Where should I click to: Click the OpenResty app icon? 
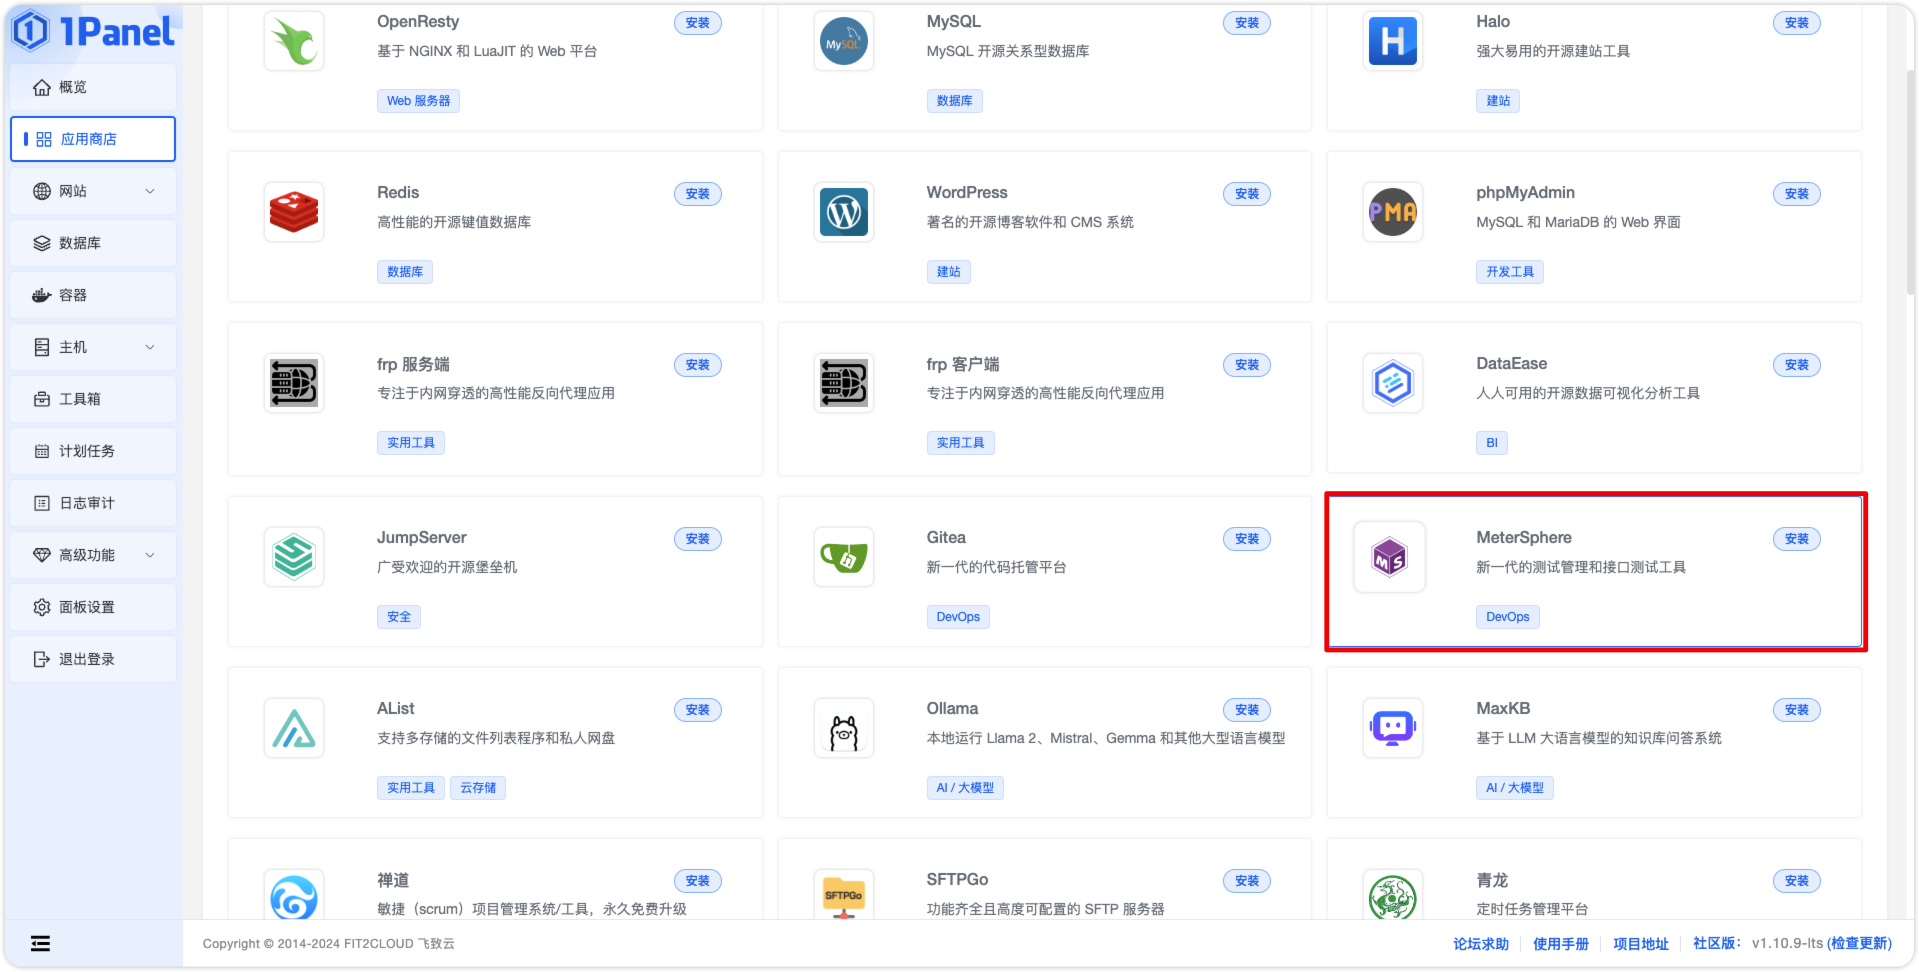294,41
